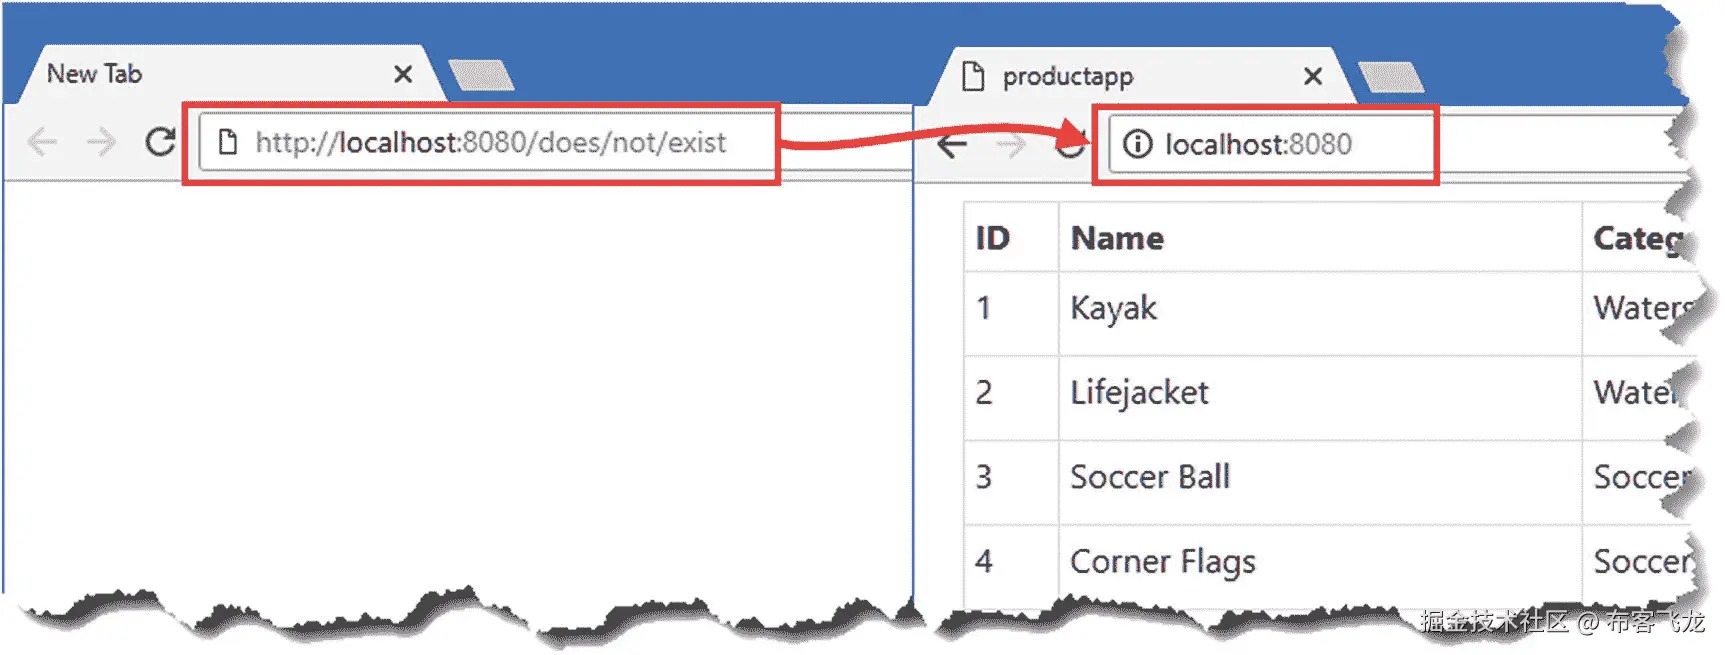Image resolution: width=1725 pixels, height=655 pixels.
Task: Click site info icon beside localhost:8080
Action: 1137,145
